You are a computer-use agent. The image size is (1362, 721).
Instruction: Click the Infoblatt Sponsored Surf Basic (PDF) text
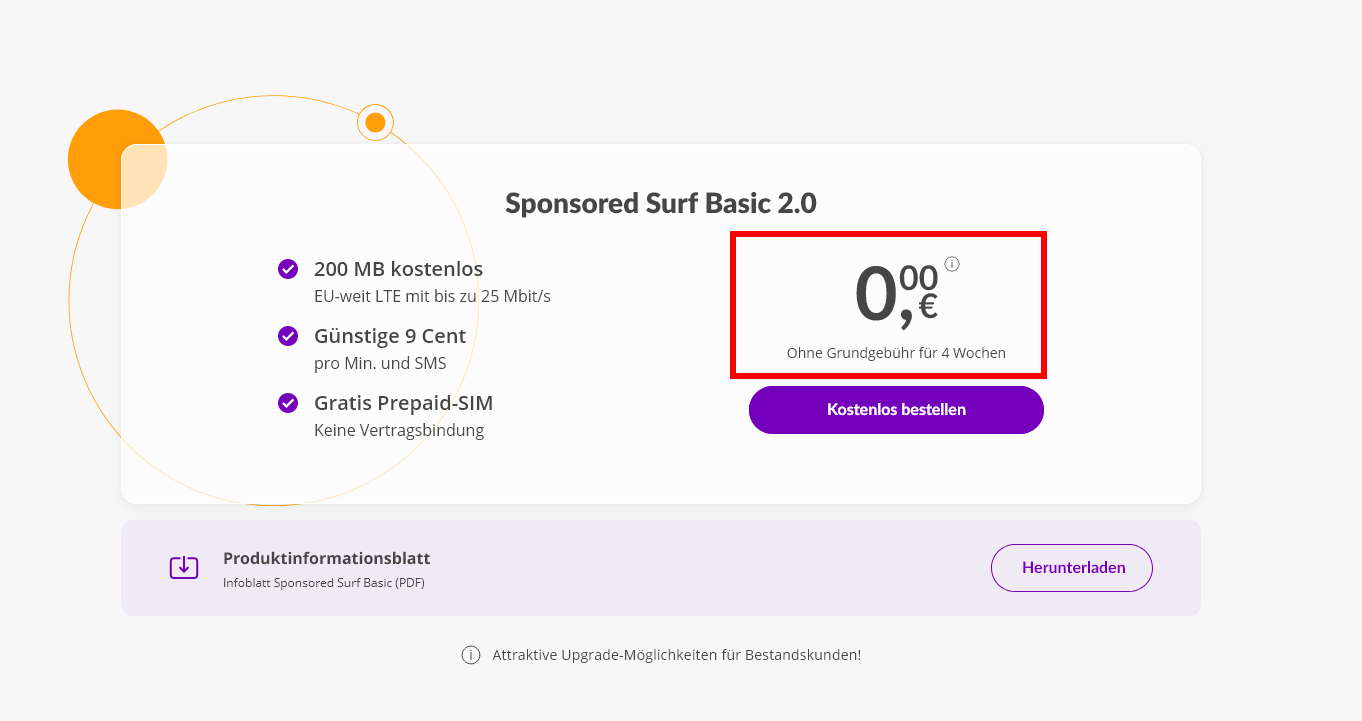point(324,582)
